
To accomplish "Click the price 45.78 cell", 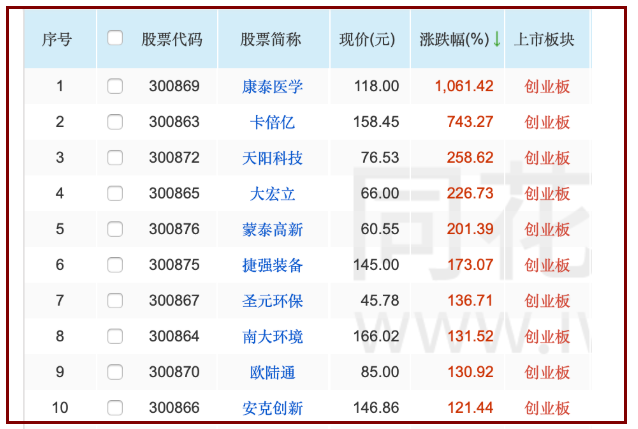I will (380, 301).
